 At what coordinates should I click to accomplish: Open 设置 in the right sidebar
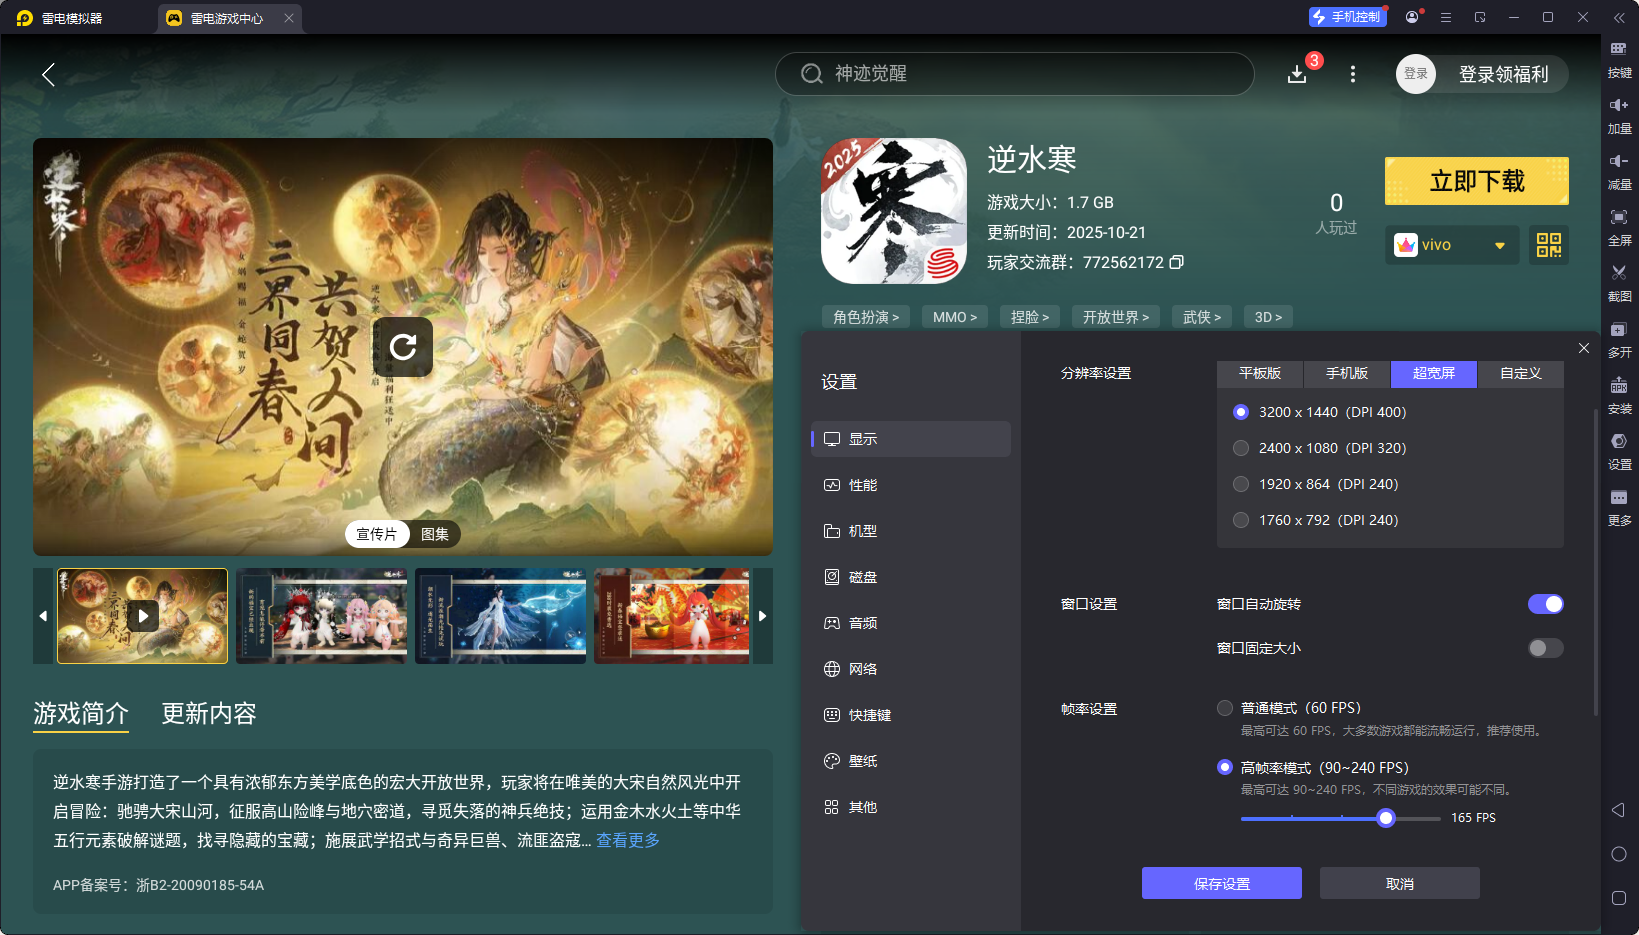coord(1619,452)
